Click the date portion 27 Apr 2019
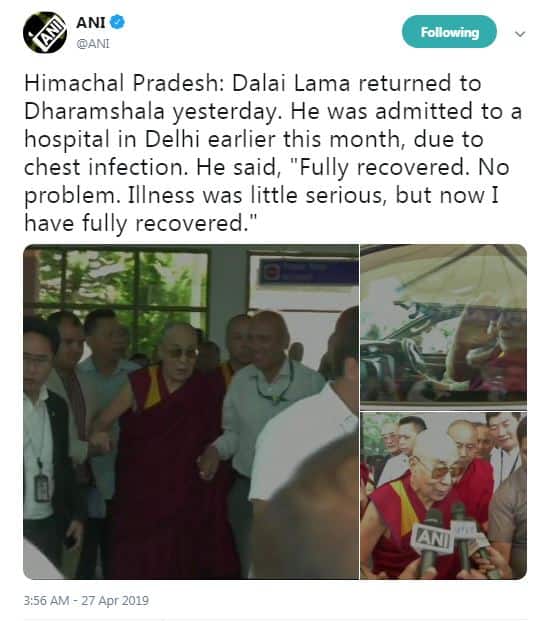 pos(115,600)
